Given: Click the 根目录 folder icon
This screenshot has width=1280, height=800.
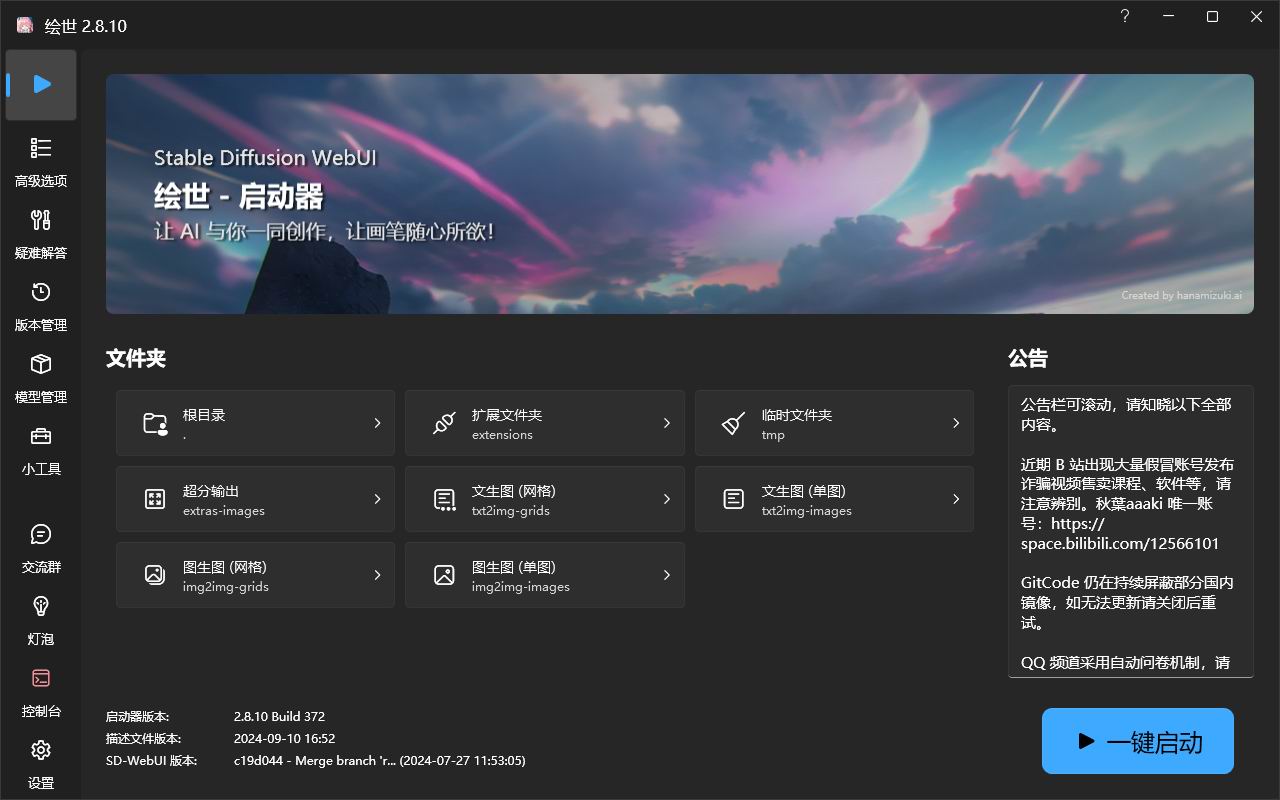Looking at the screenshot, I should coord(155,423).
